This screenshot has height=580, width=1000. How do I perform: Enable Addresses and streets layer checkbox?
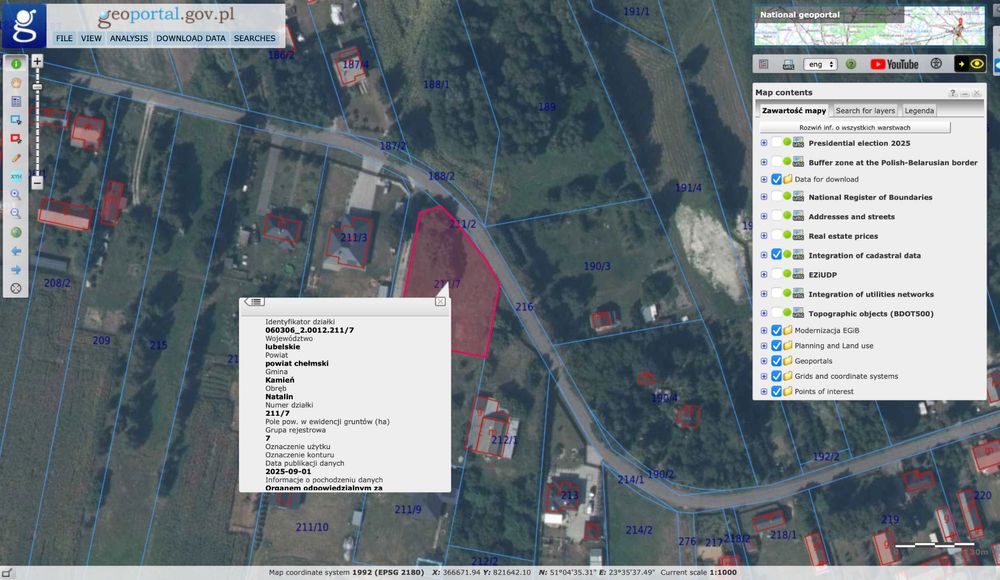[776, 216]
